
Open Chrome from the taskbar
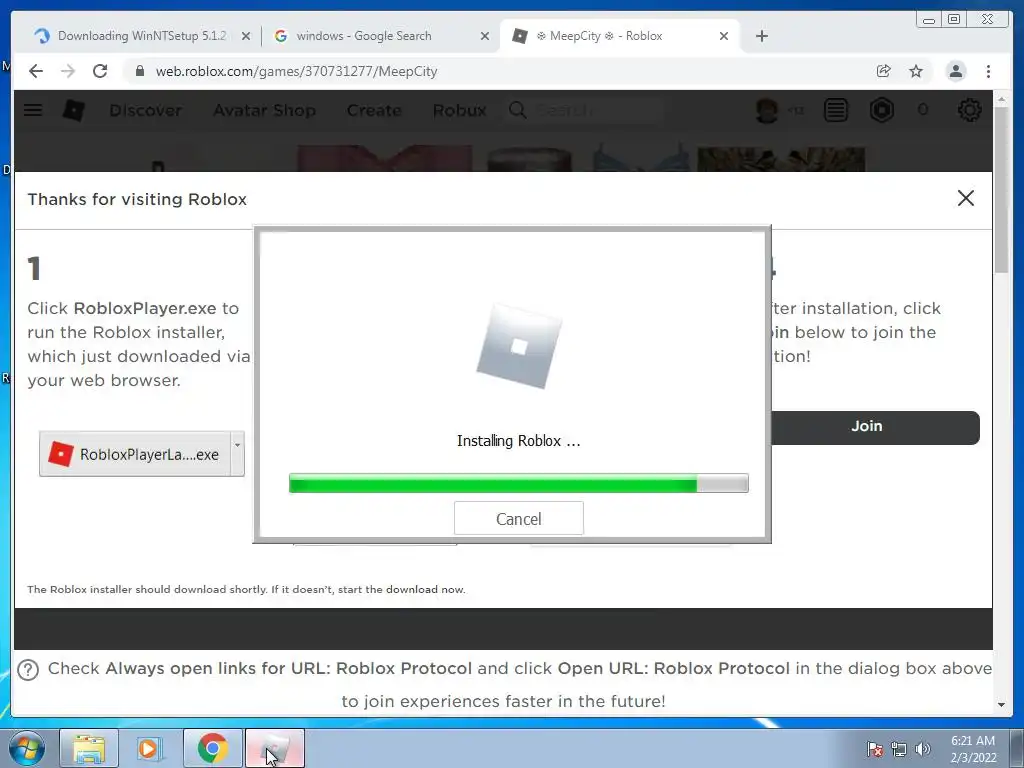213,748
